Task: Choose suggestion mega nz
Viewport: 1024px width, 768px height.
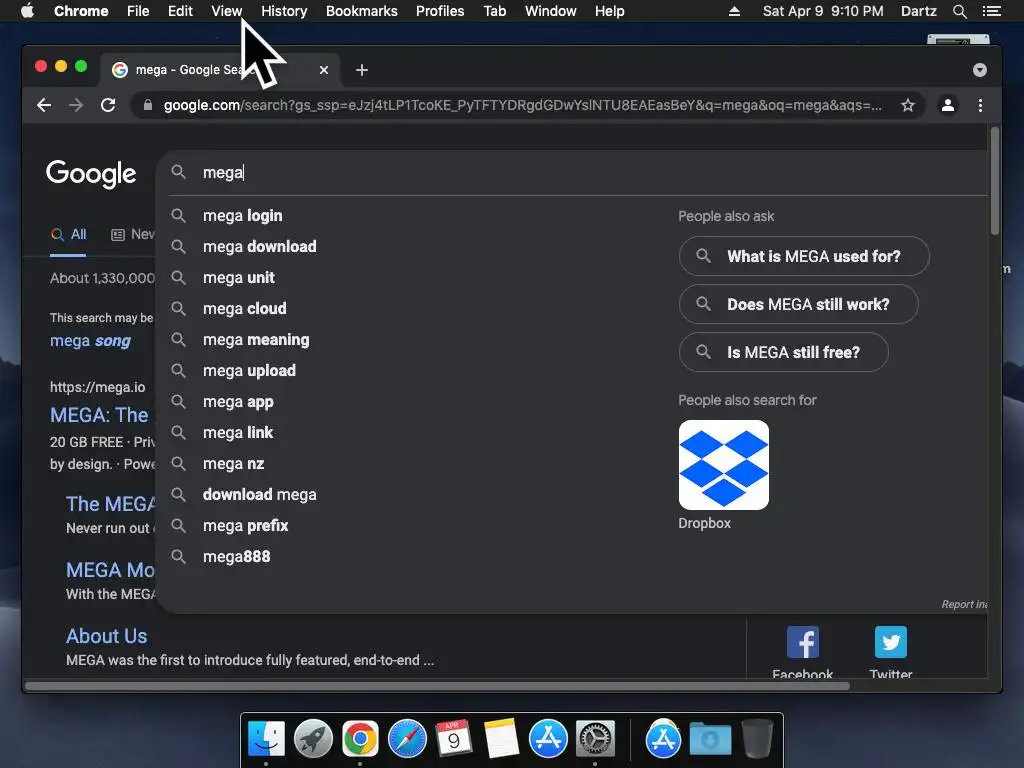Action: (x=233, y=464)
